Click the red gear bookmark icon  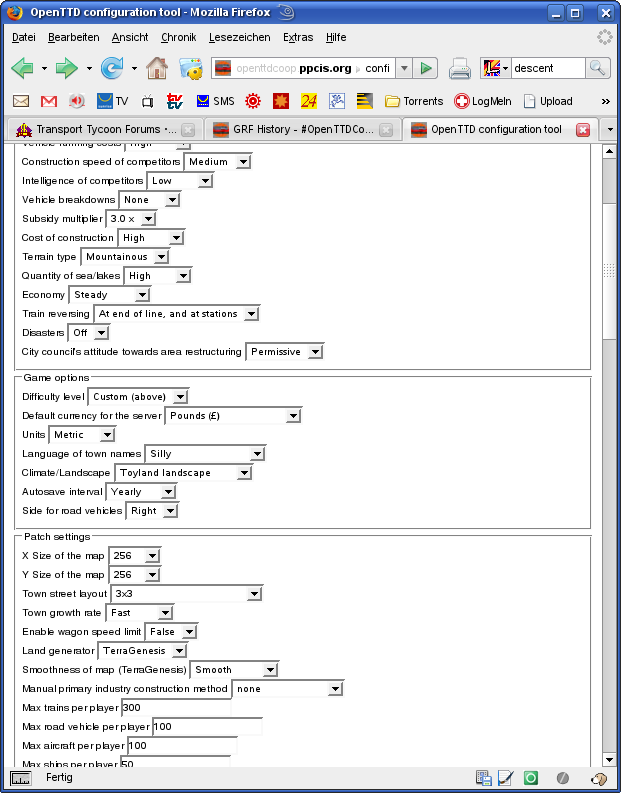click(253, 101)
